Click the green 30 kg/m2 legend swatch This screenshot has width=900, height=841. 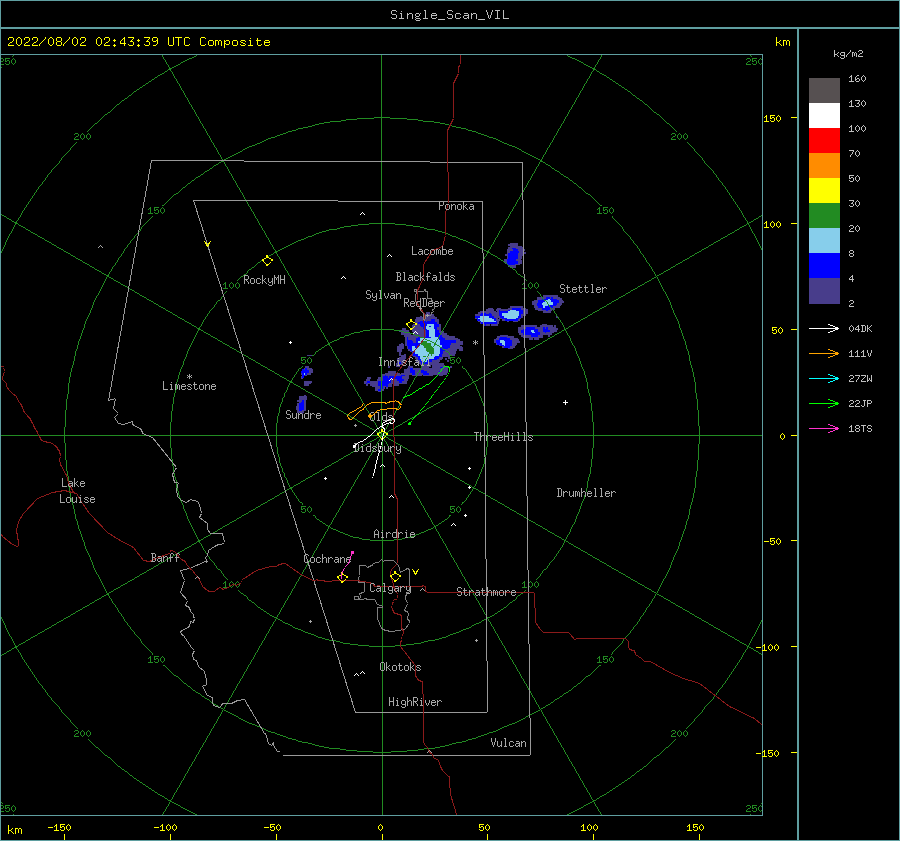pyautogui.click(x=824, y=215)
